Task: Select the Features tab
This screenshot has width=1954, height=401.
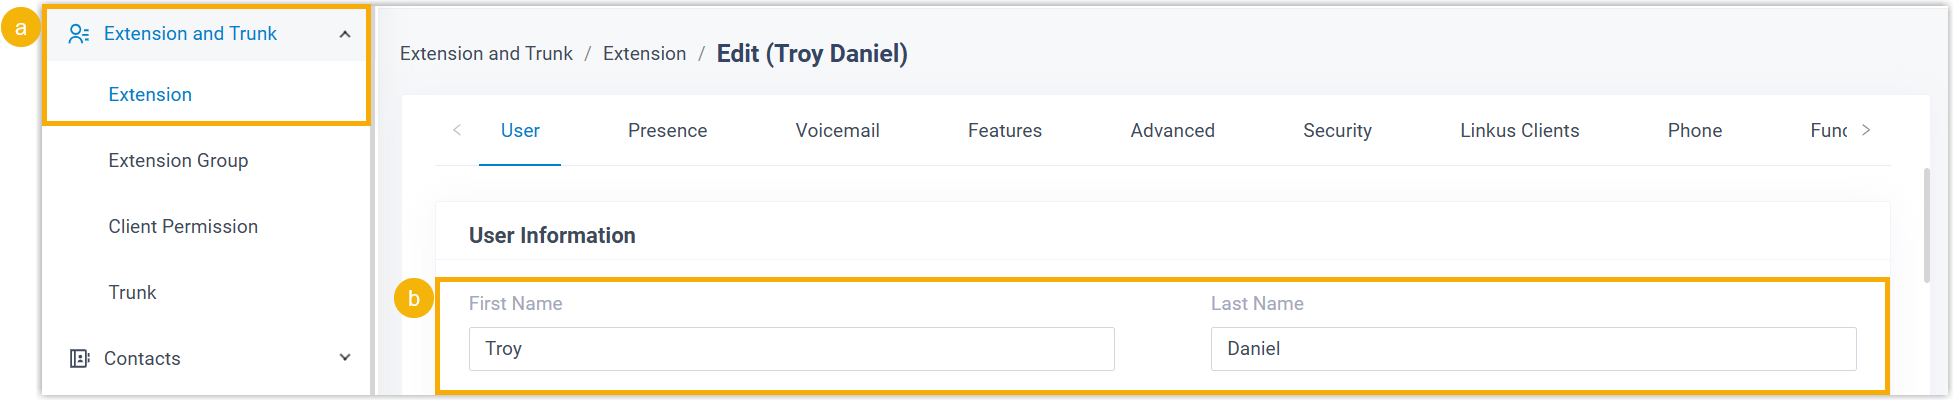Action: click(x=1004, y=131)
